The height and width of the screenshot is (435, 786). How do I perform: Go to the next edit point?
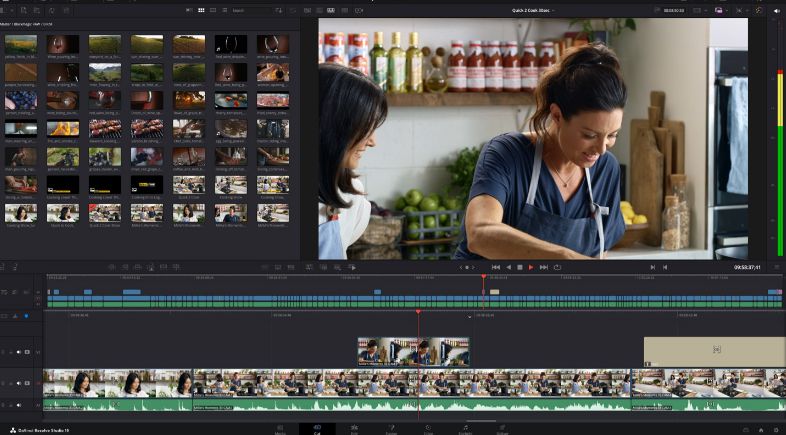[x=665, y=267]
